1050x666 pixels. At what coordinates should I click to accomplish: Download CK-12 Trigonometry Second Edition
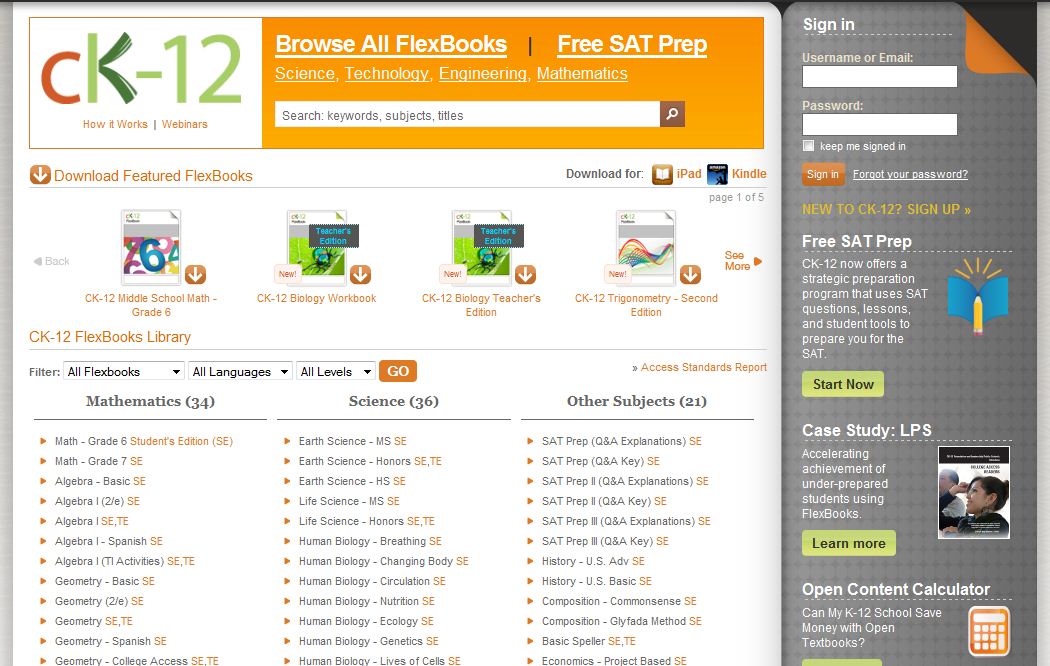[690, 274]
